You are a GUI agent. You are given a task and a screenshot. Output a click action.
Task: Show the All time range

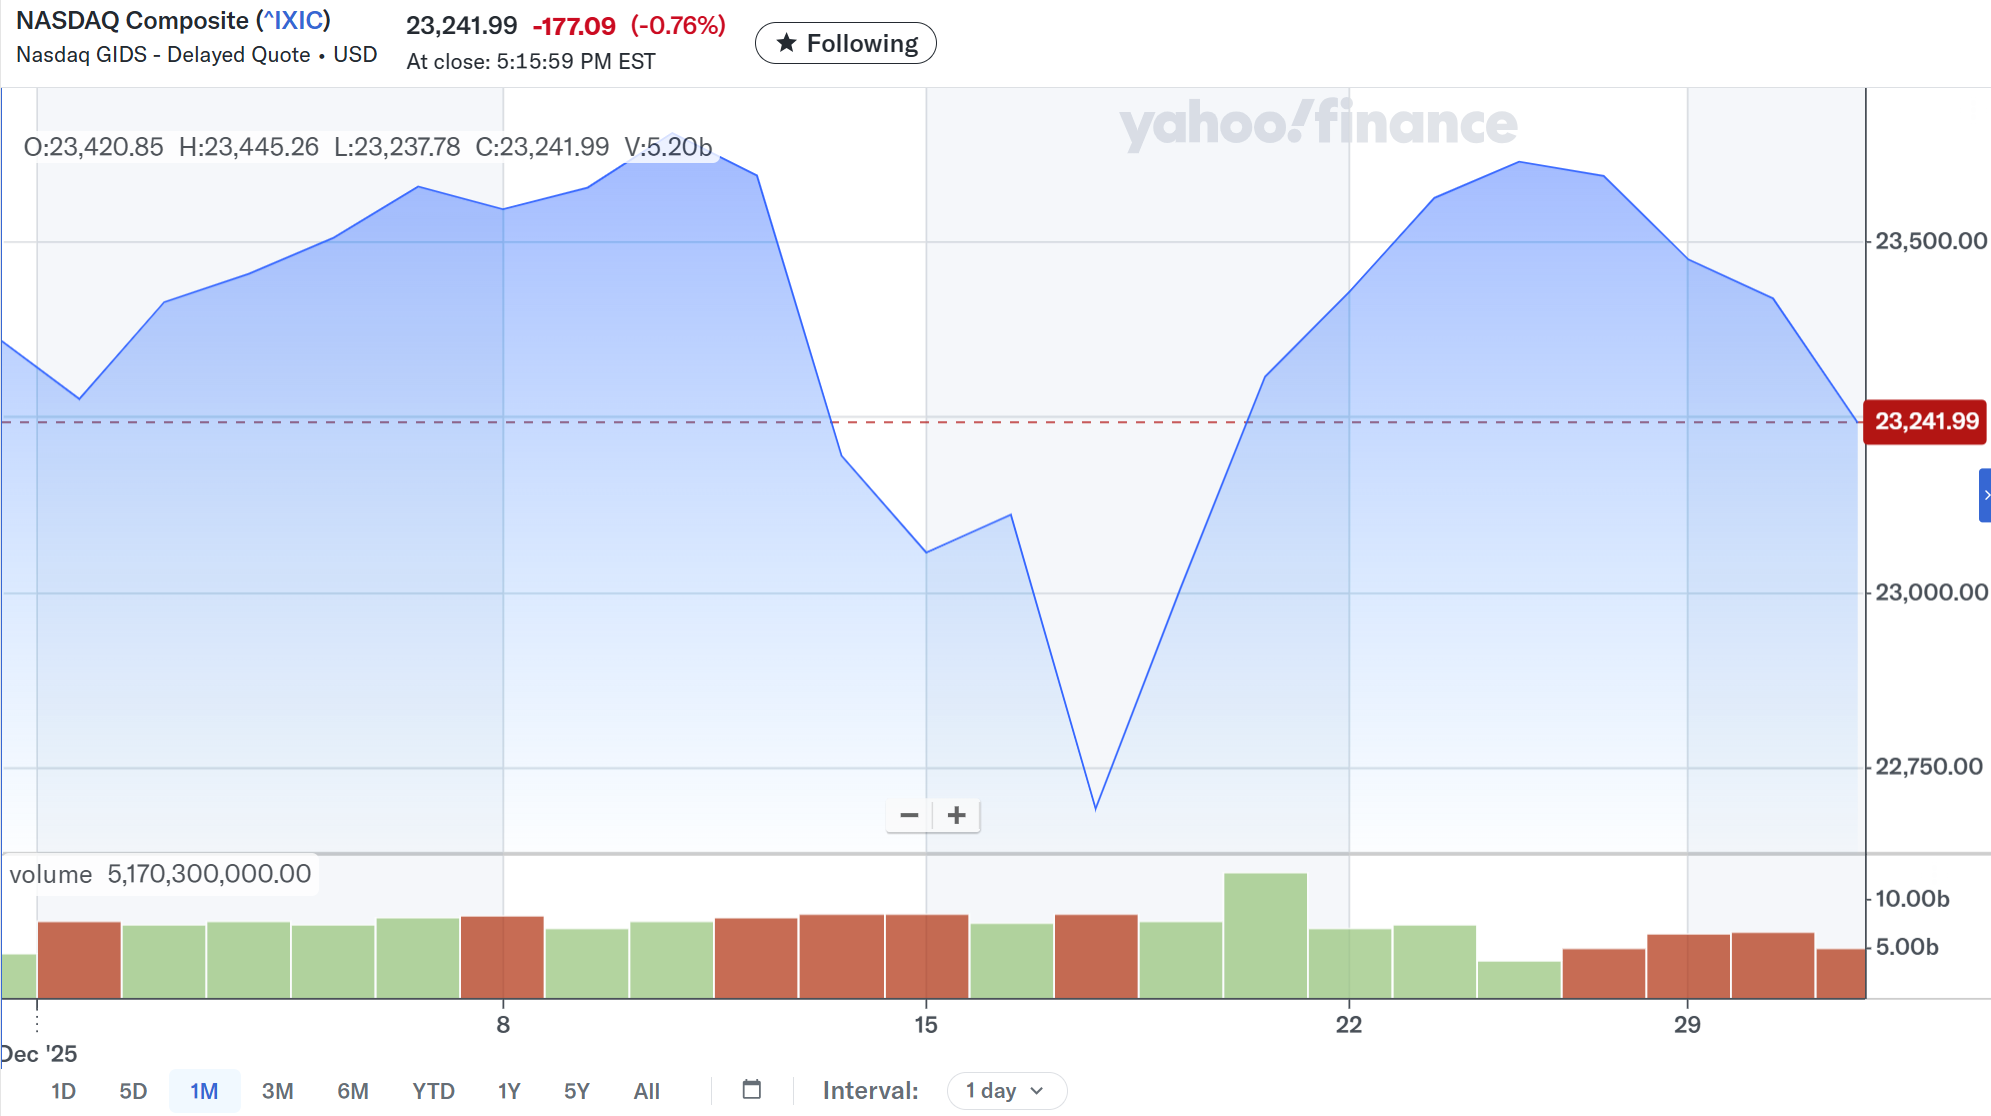pos(646,1091)
